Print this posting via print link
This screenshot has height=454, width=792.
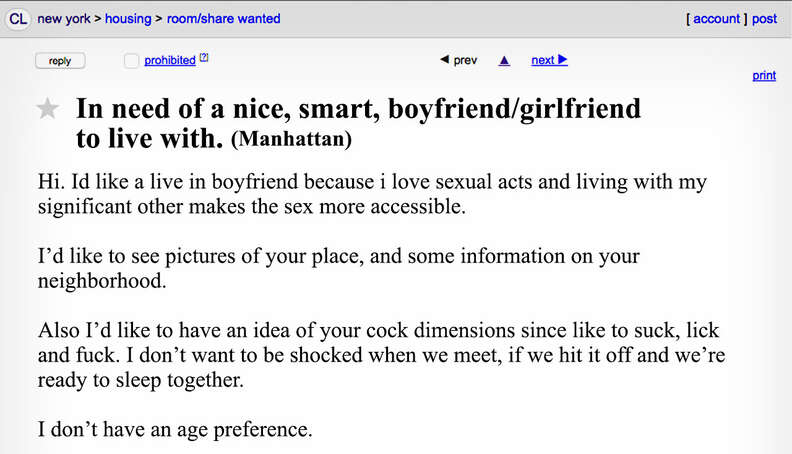point(764,75)
